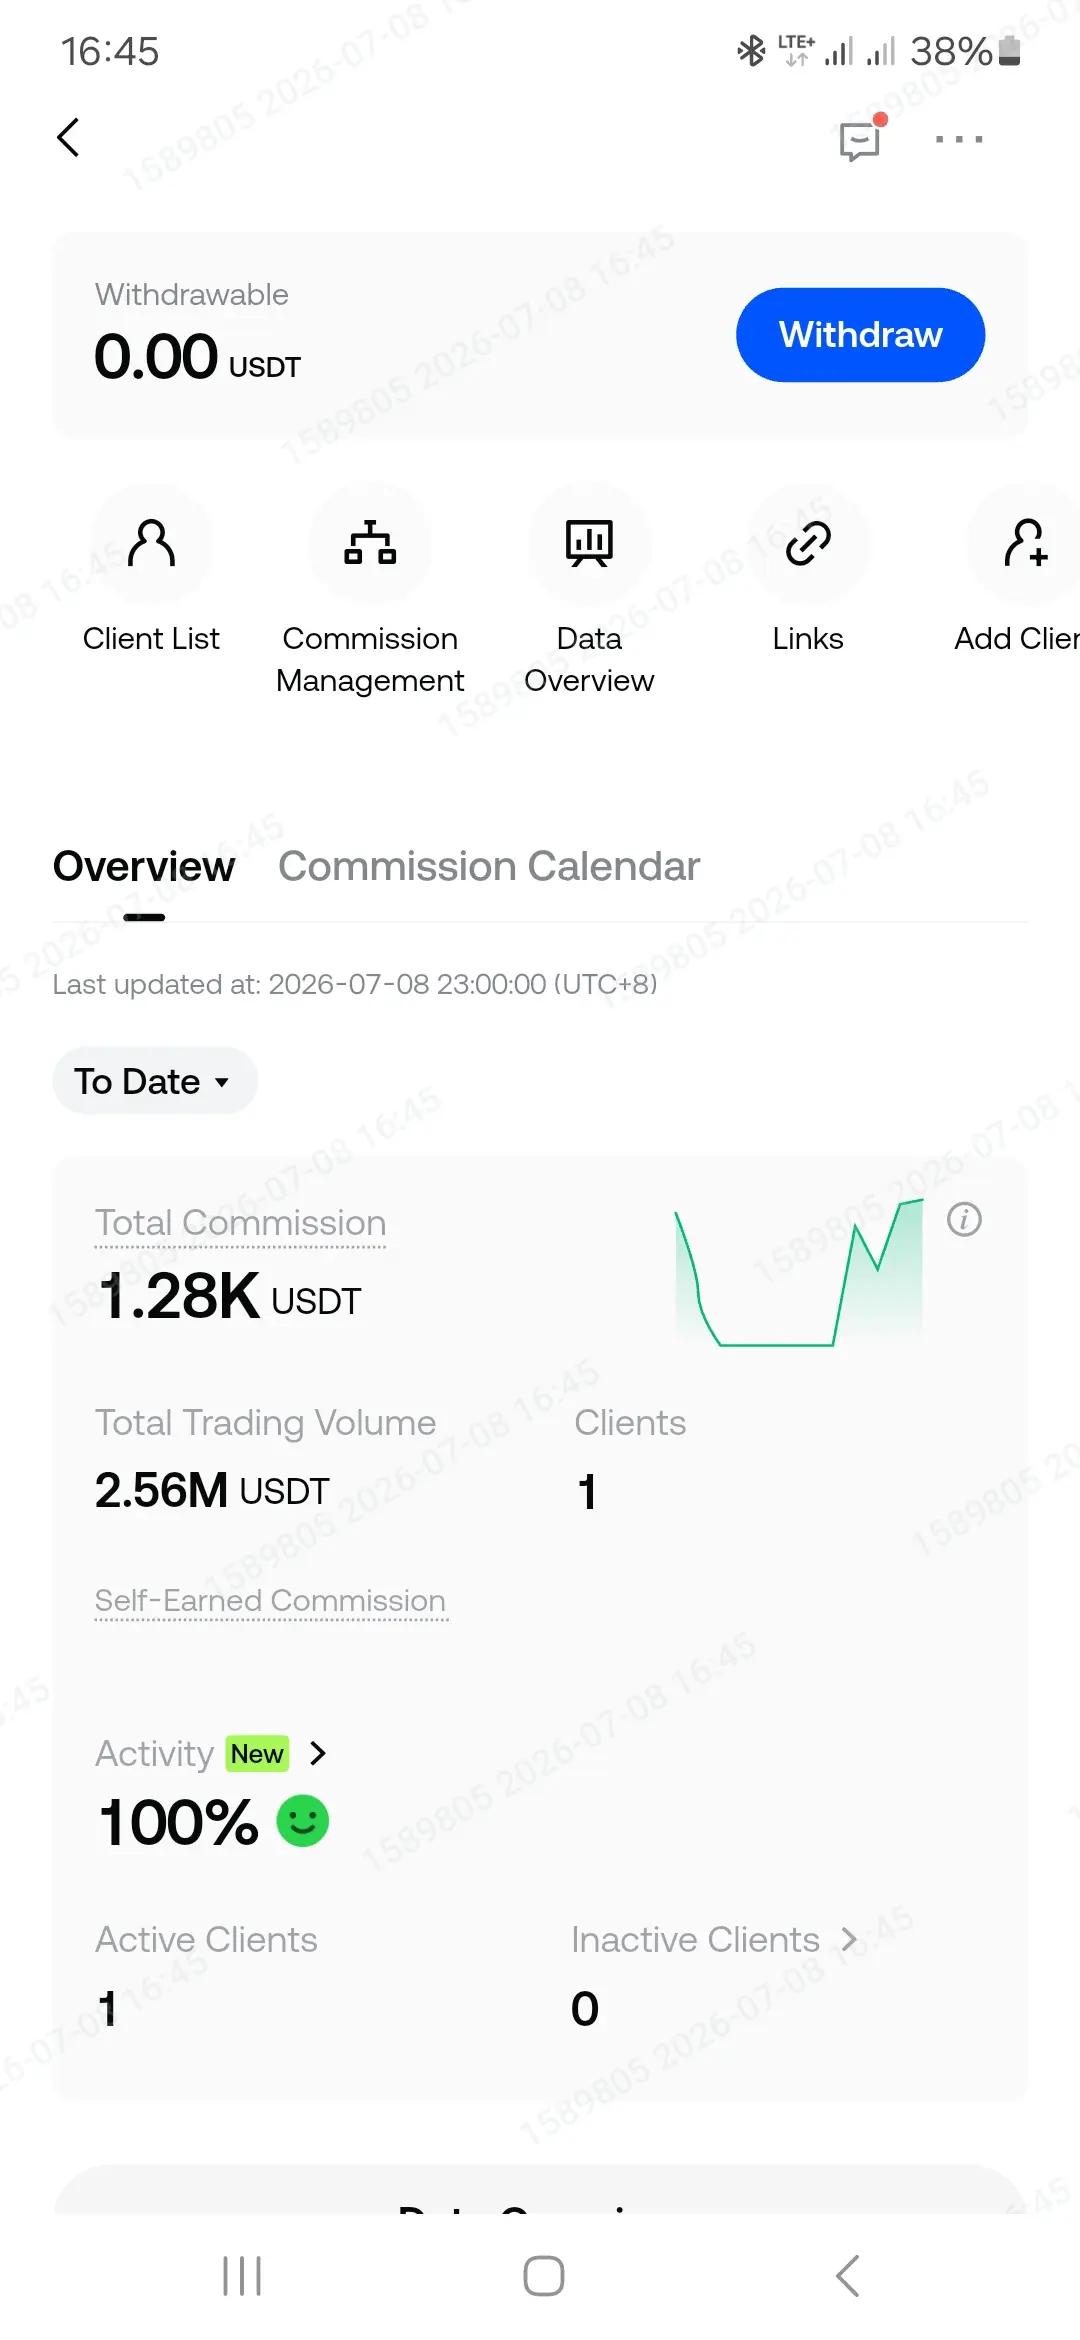Switch to the Commission Calendar tab
Screen dimensions: 1080x2340
pos(489,866)
